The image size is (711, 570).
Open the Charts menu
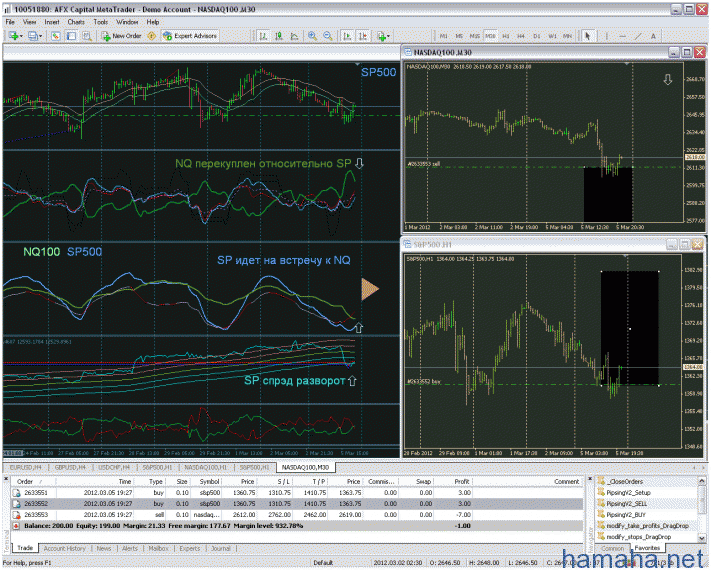pos(76,22)
